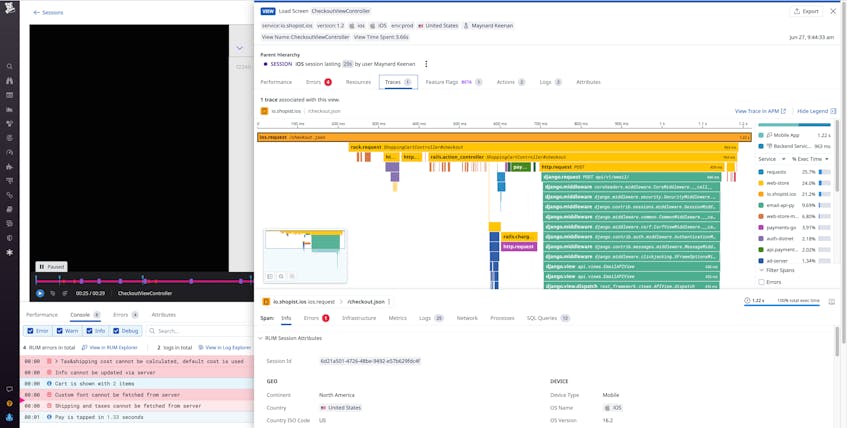Open the chat bubble sidebar icon
Image resolution: width=847 pixels, height=428 pixels.
10,389
